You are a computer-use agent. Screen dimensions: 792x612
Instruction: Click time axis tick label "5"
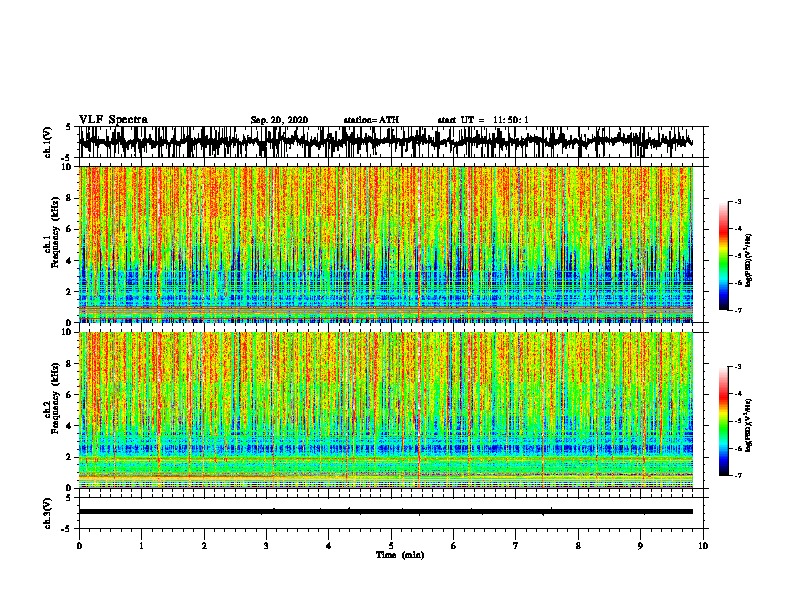click(391, 546)
